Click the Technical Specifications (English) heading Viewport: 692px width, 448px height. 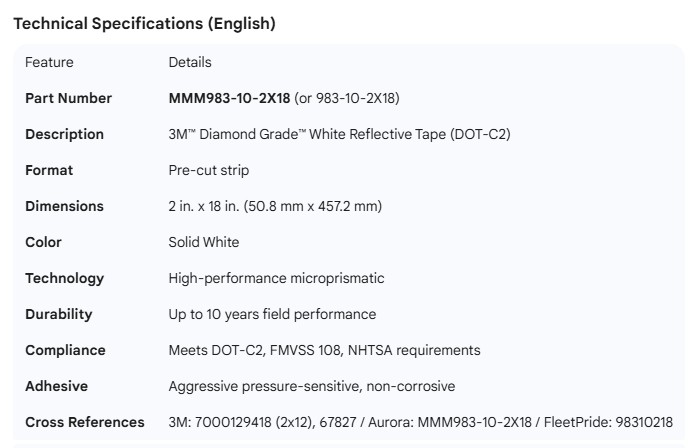coord(144,24)
